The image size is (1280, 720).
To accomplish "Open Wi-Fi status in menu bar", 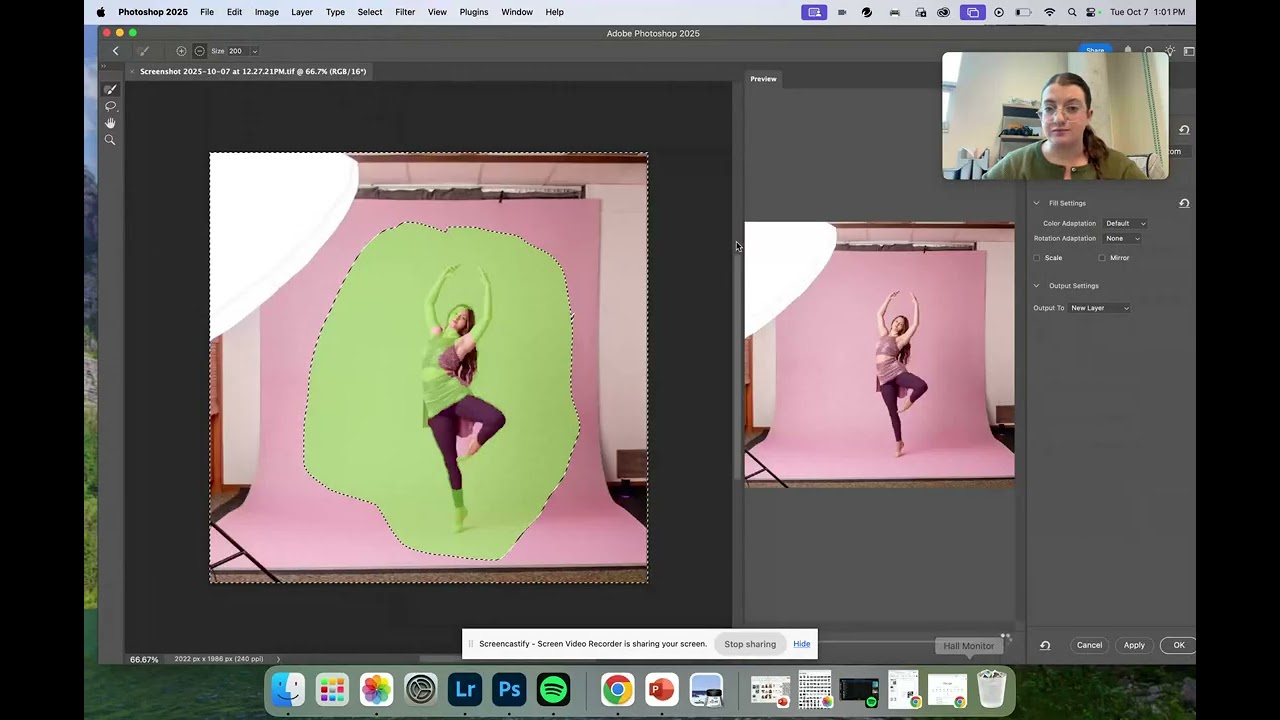I will click(1049, 12).
